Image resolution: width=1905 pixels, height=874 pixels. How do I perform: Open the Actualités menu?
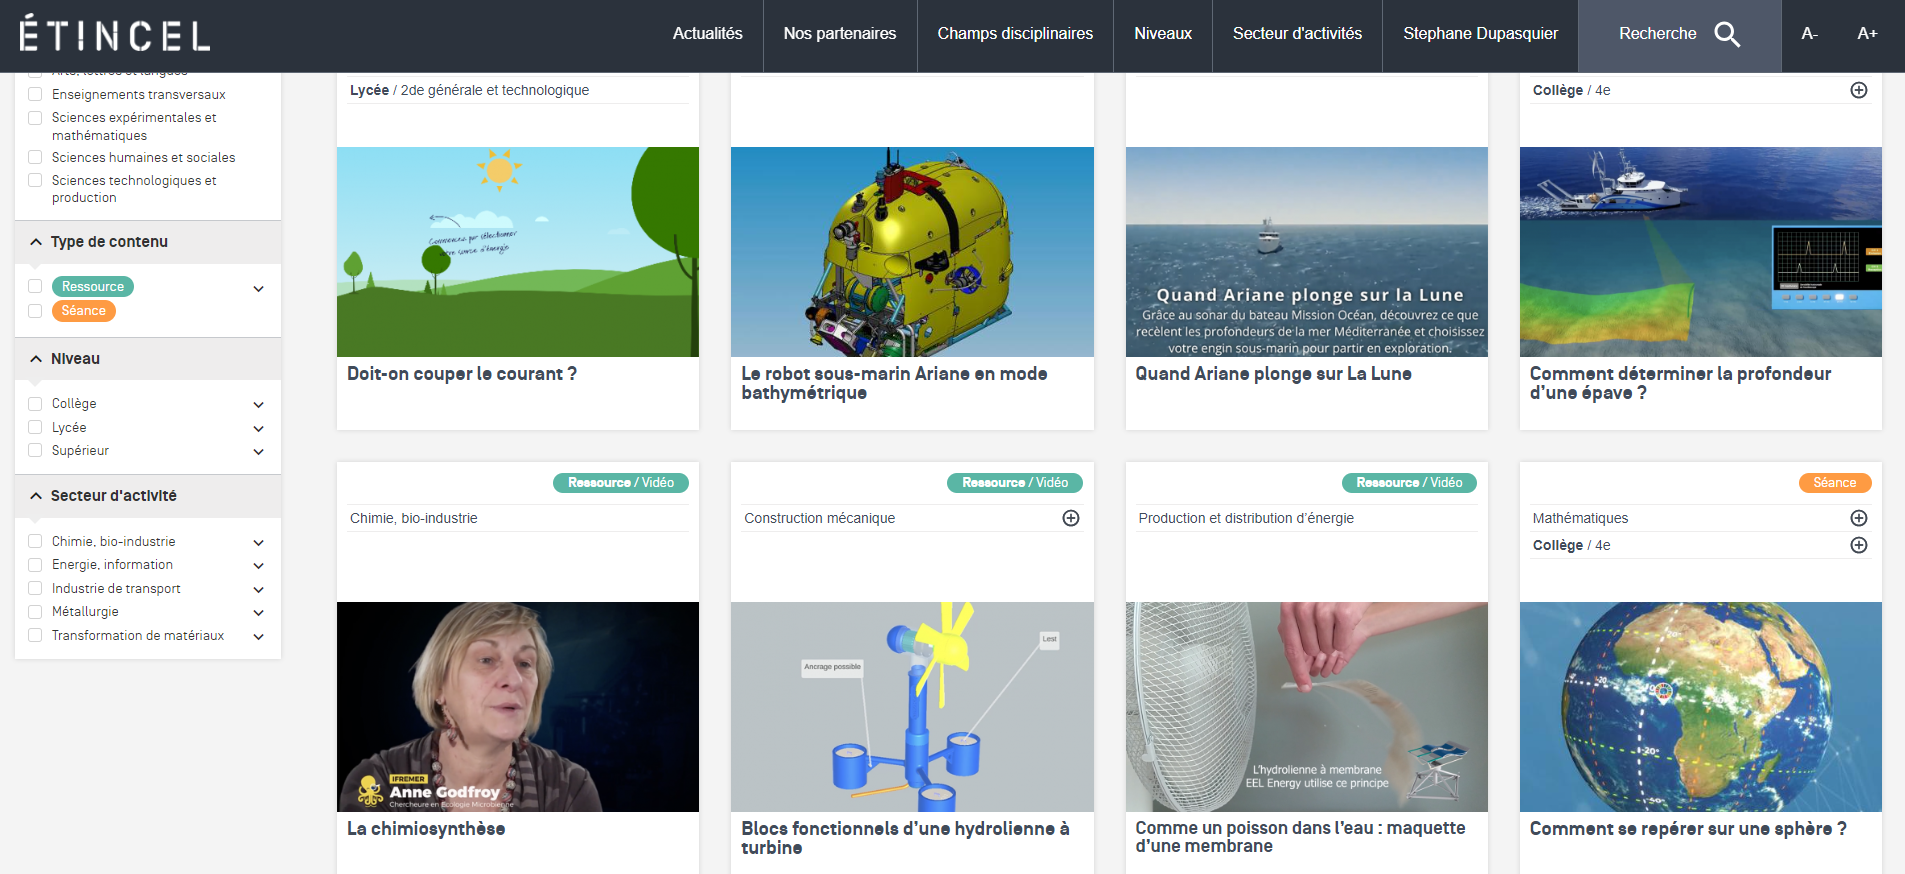click(707, 34)
